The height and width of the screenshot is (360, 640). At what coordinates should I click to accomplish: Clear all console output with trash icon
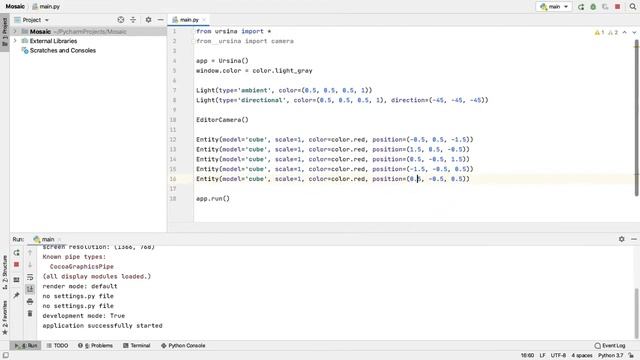30,313
